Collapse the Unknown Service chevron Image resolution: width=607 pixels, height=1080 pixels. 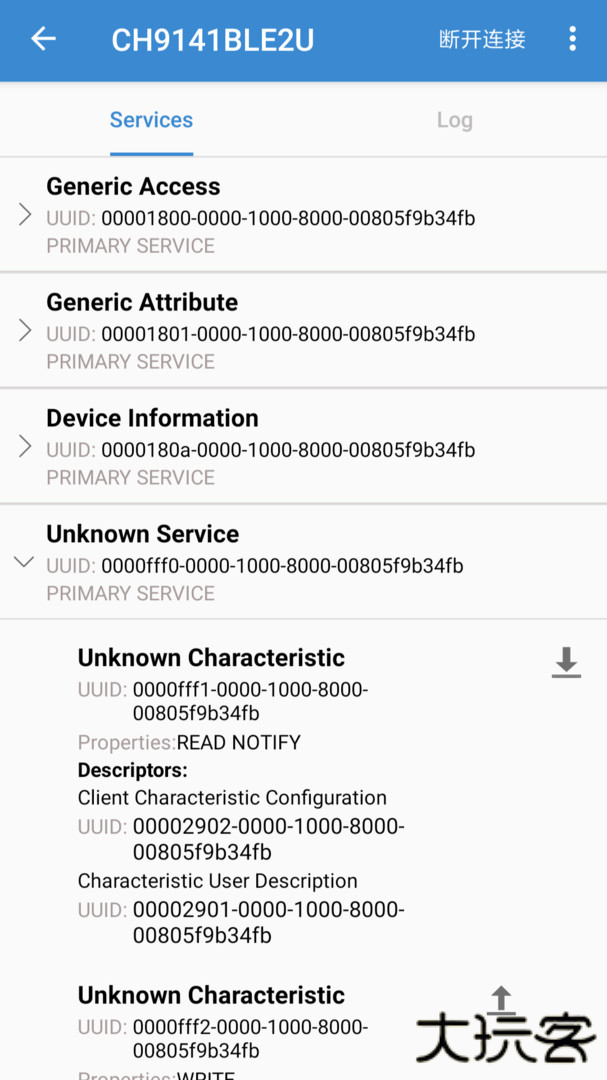coord(24,563)
